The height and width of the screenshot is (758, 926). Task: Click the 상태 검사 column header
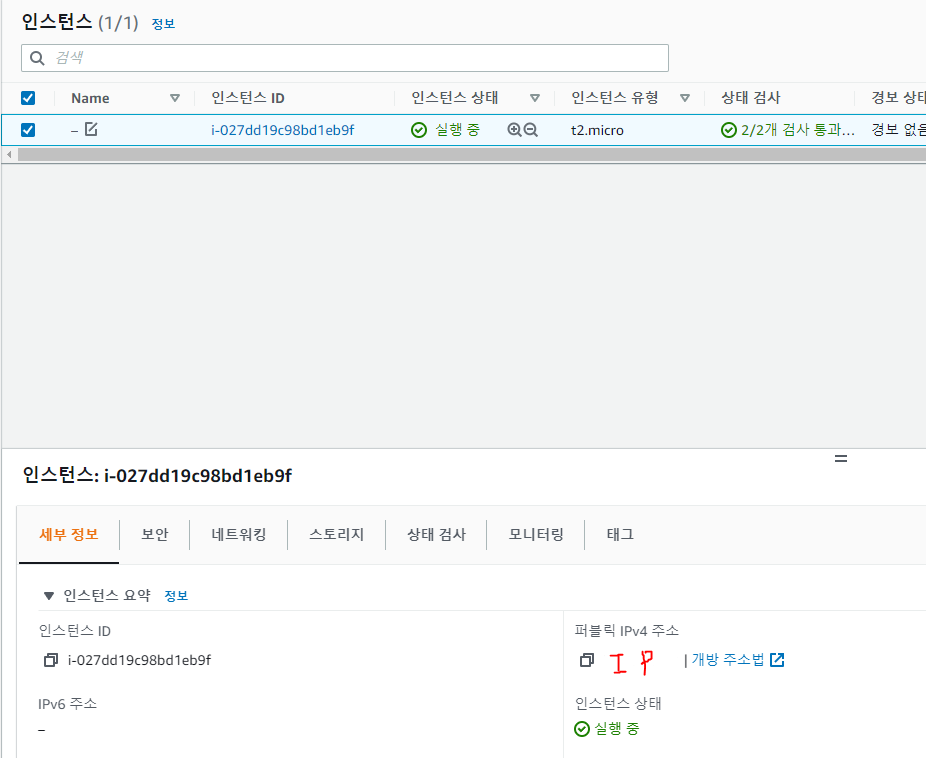(751, 98)
